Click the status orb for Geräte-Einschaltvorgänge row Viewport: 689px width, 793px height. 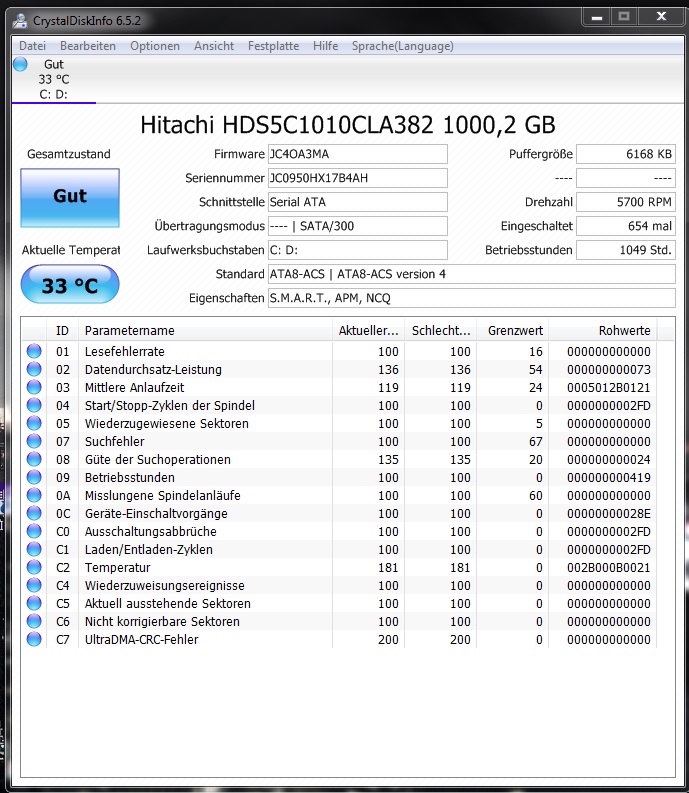(x=34, y=513)
